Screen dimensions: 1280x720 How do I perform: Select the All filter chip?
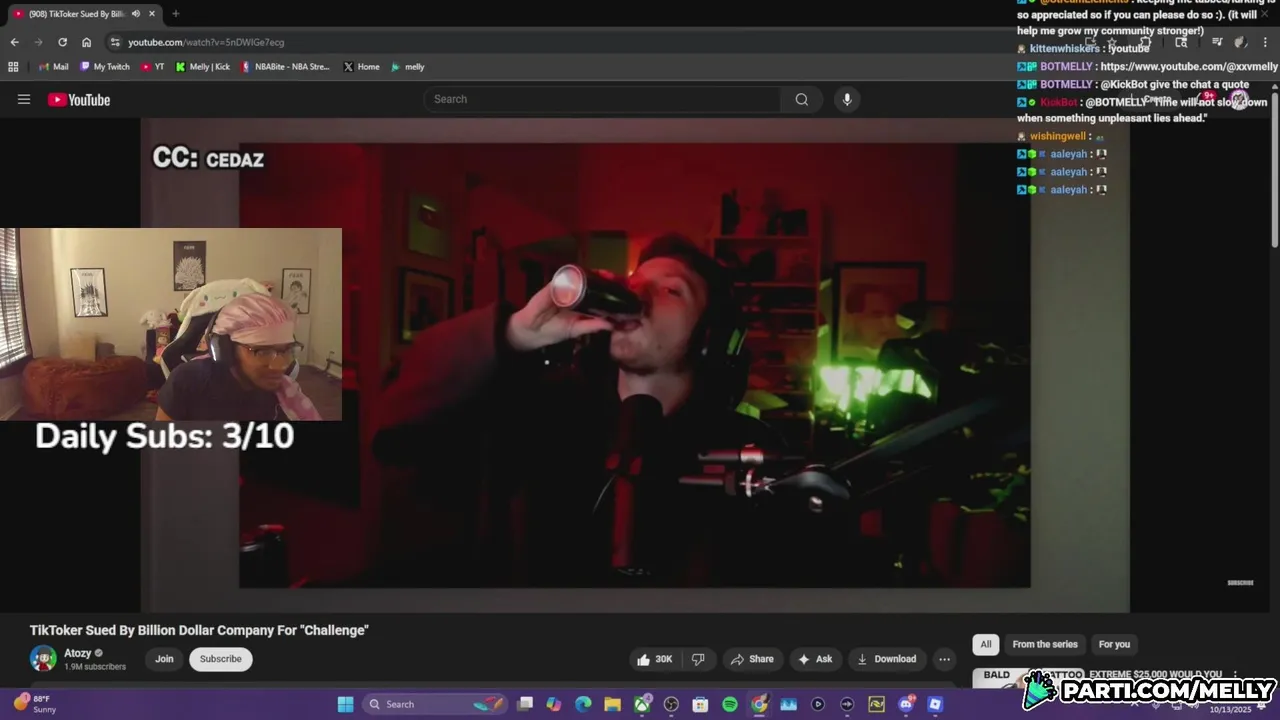pyautogui.click(x=985, y=644)
